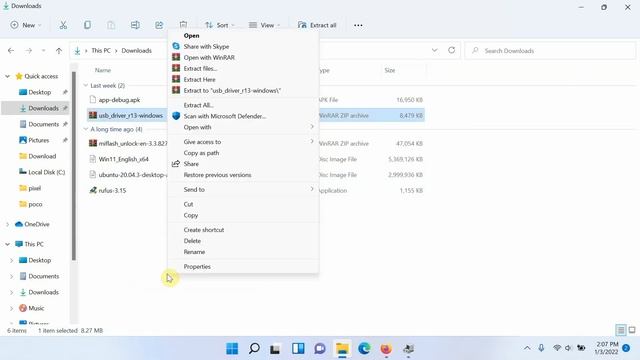Click File Explorer icon on taskbar

click(x=342, y=349)
